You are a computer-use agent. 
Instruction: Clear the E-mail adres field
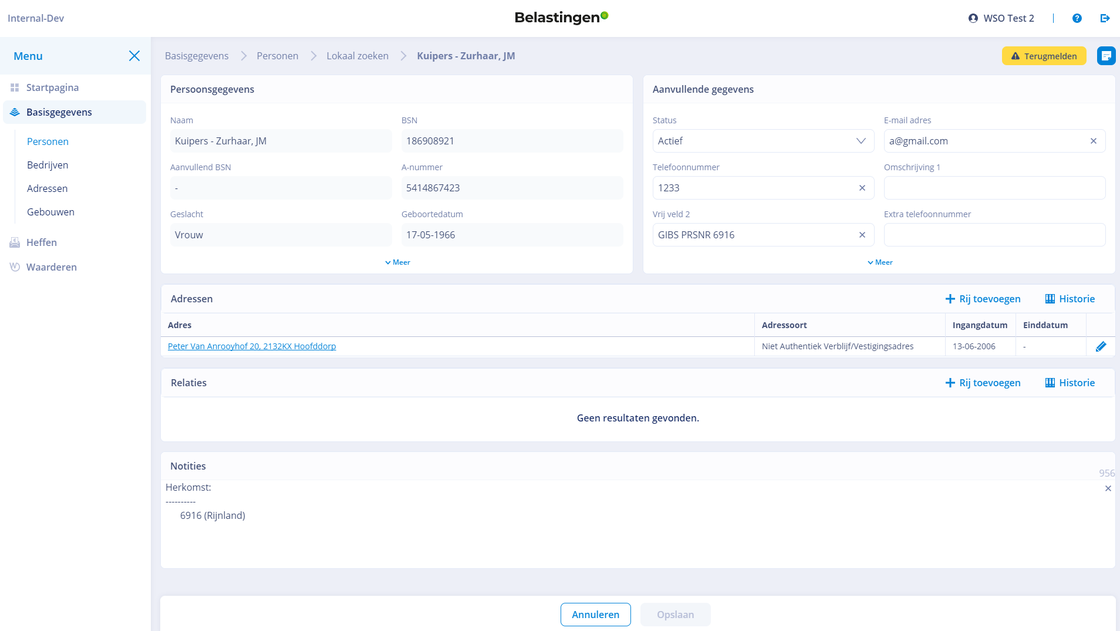click(1093, 141)
